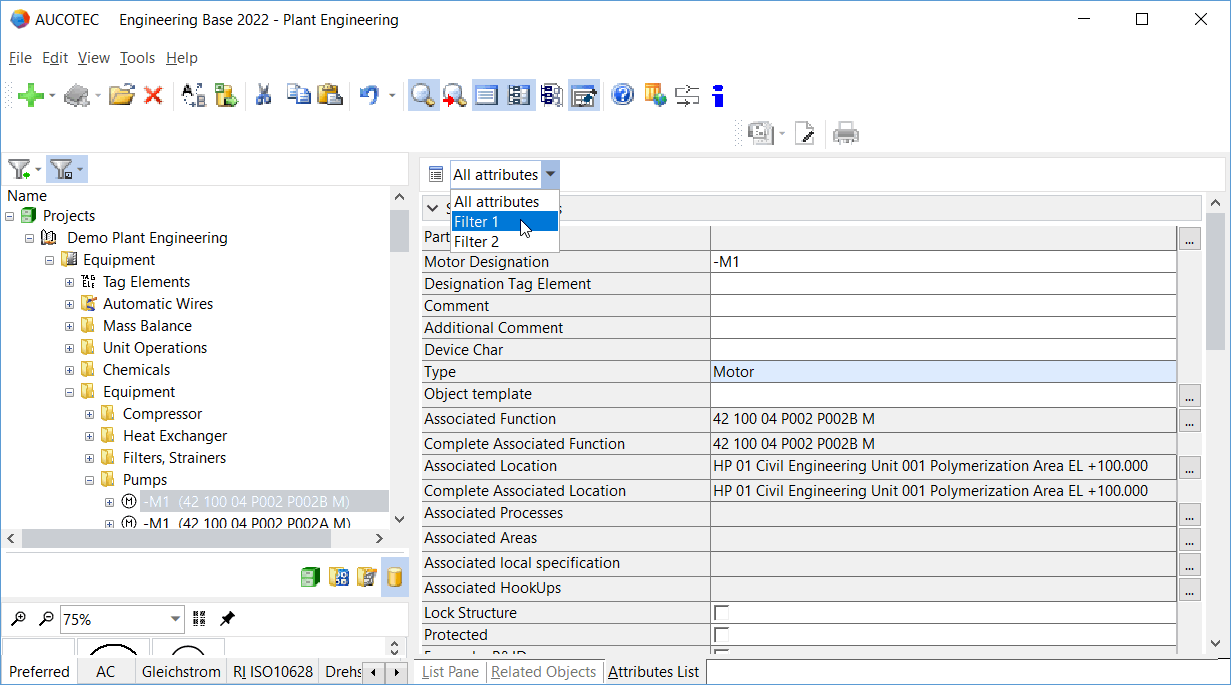
Task: Open the Tools menu
Action: pos(137,58)
